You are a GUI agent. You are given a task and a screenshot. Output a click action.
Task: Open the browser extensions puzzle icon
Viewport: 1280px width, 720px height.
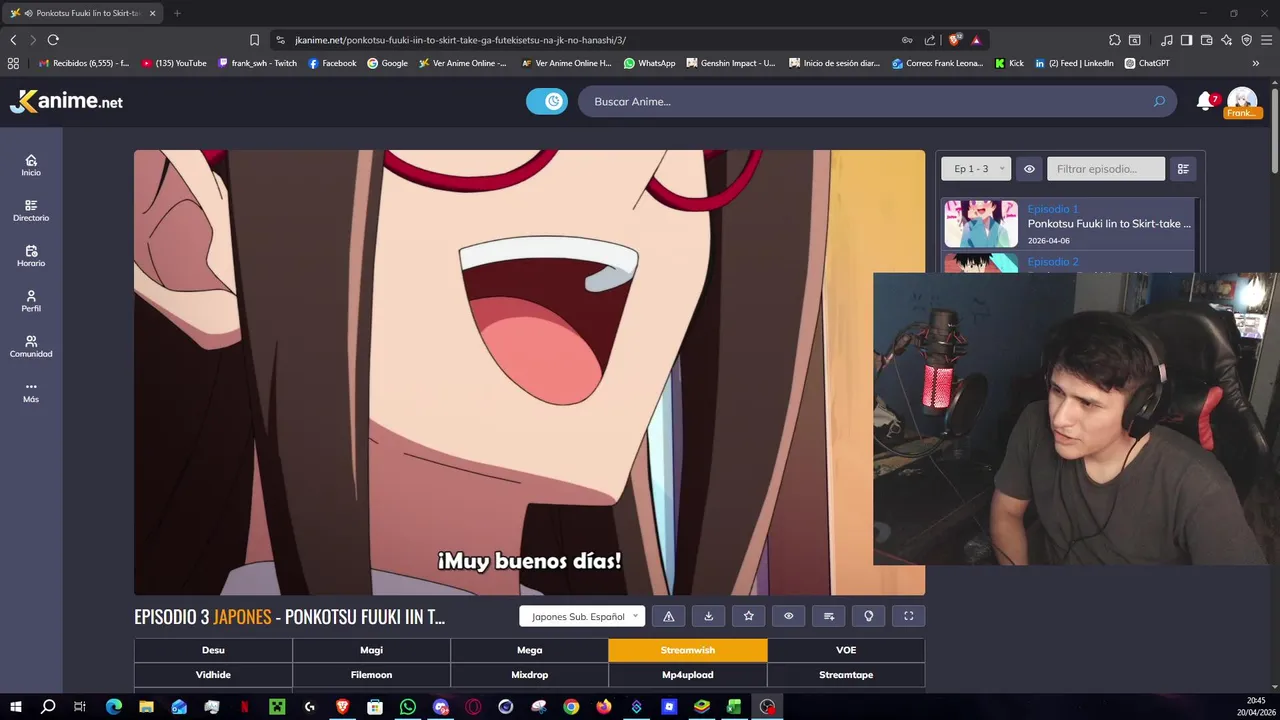coord(1115,40)
